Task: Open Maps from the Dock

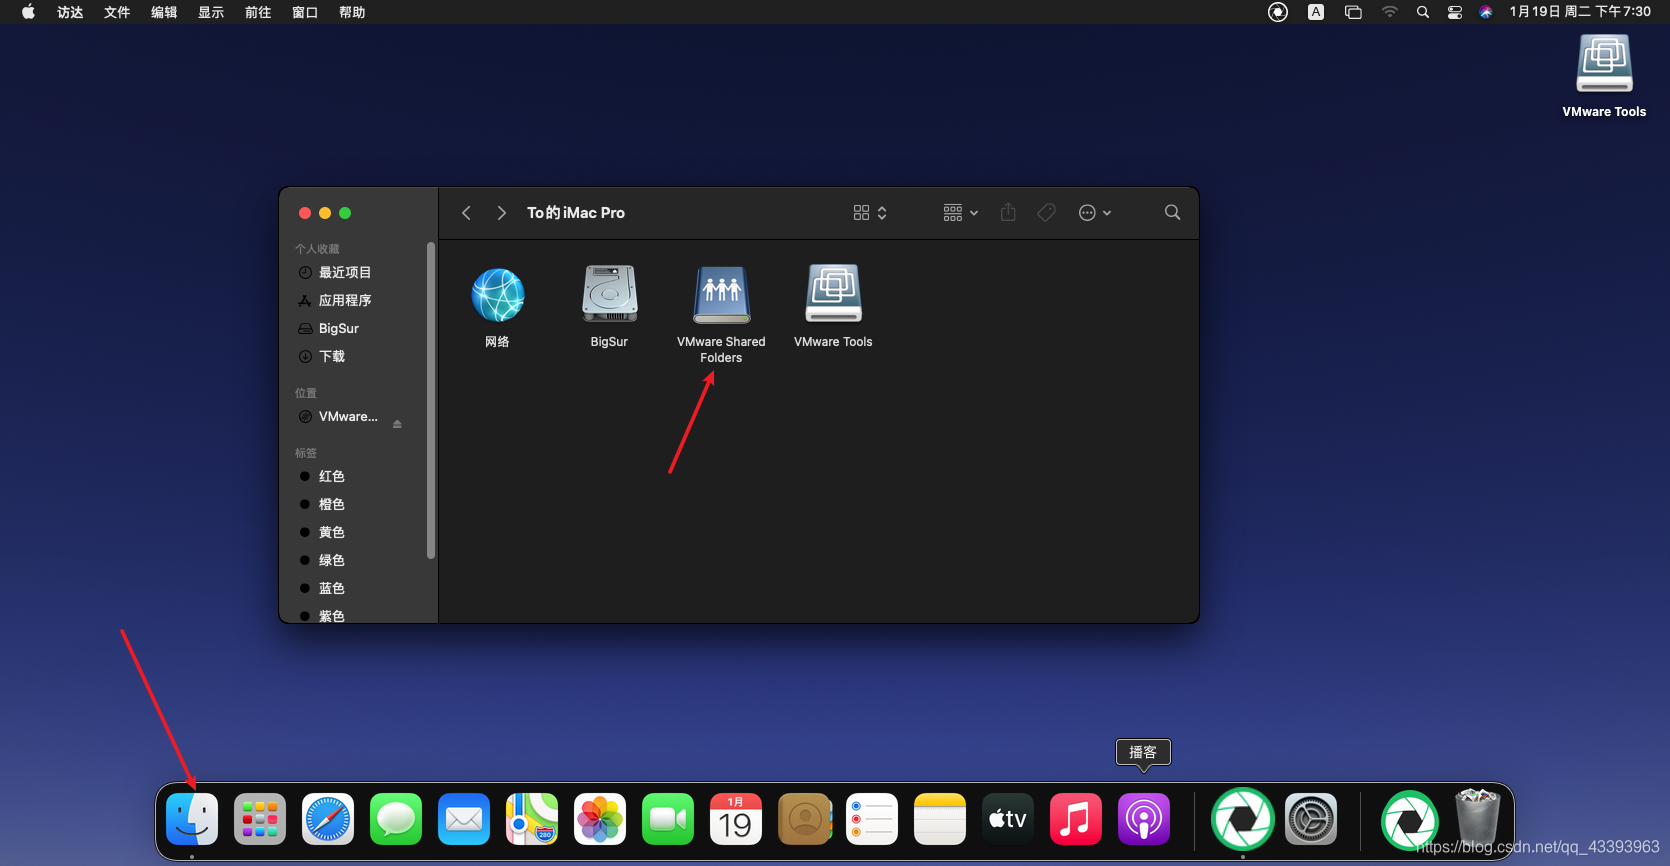Action: [532, 819]
